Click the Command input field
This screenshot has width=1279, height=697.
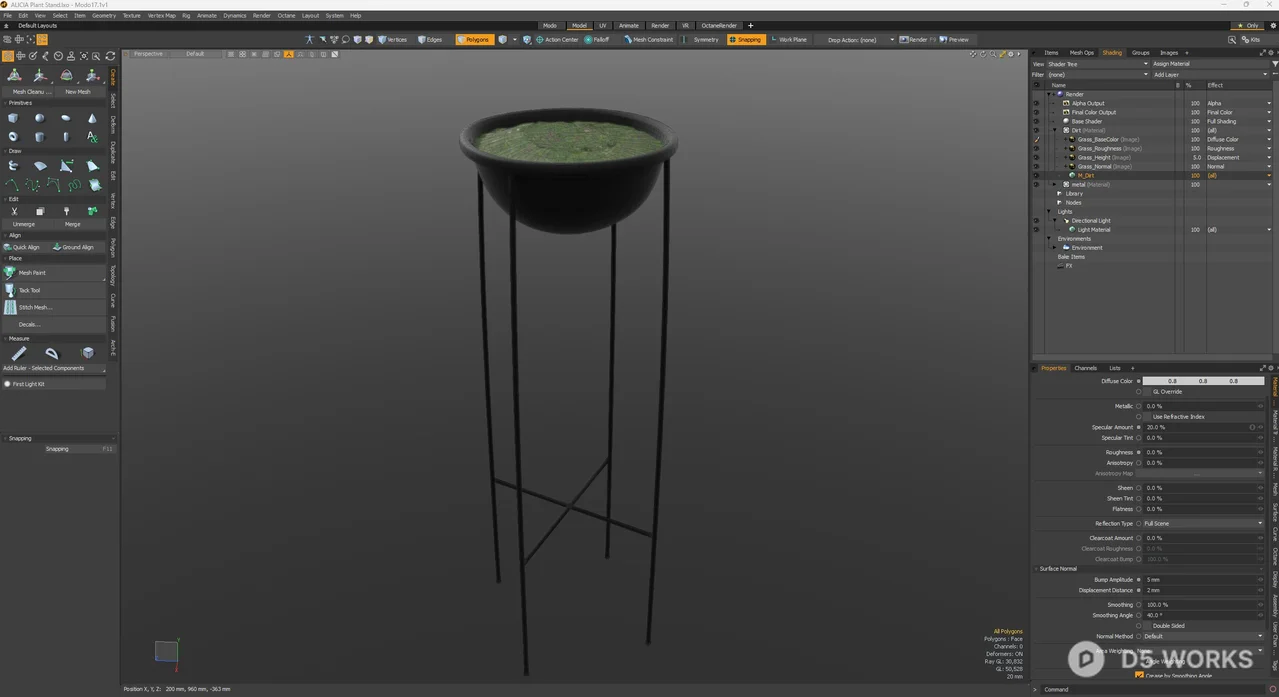(1154, 690)
